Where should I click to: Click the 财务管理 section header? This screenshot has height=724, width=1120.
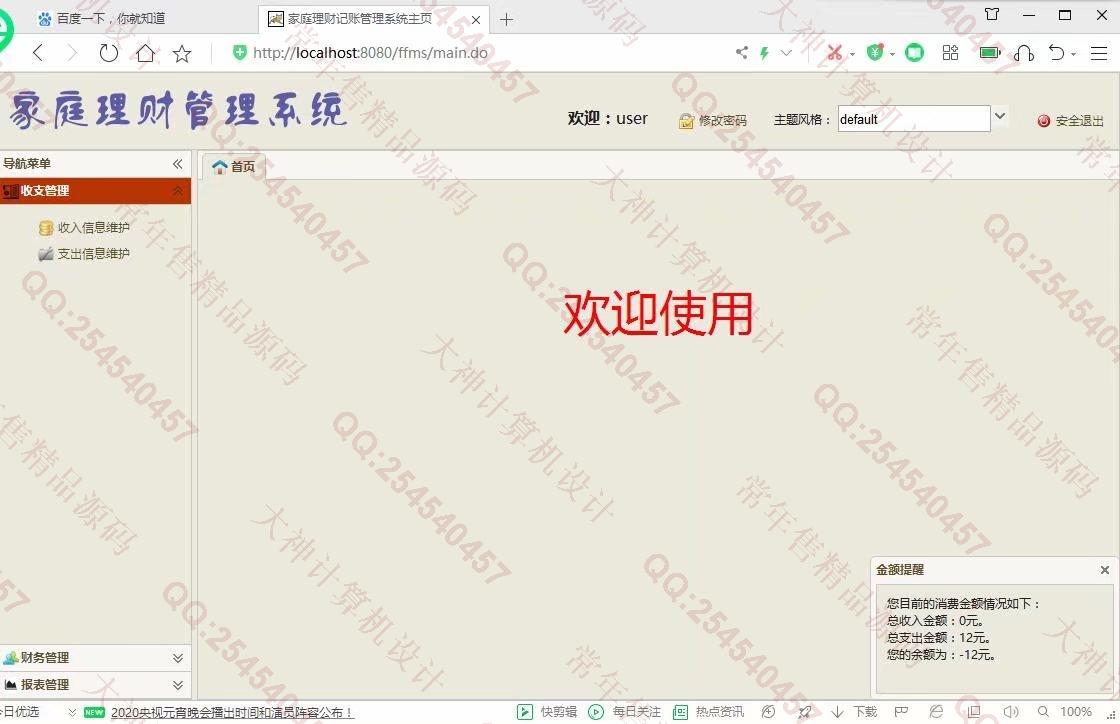(95, 658)
